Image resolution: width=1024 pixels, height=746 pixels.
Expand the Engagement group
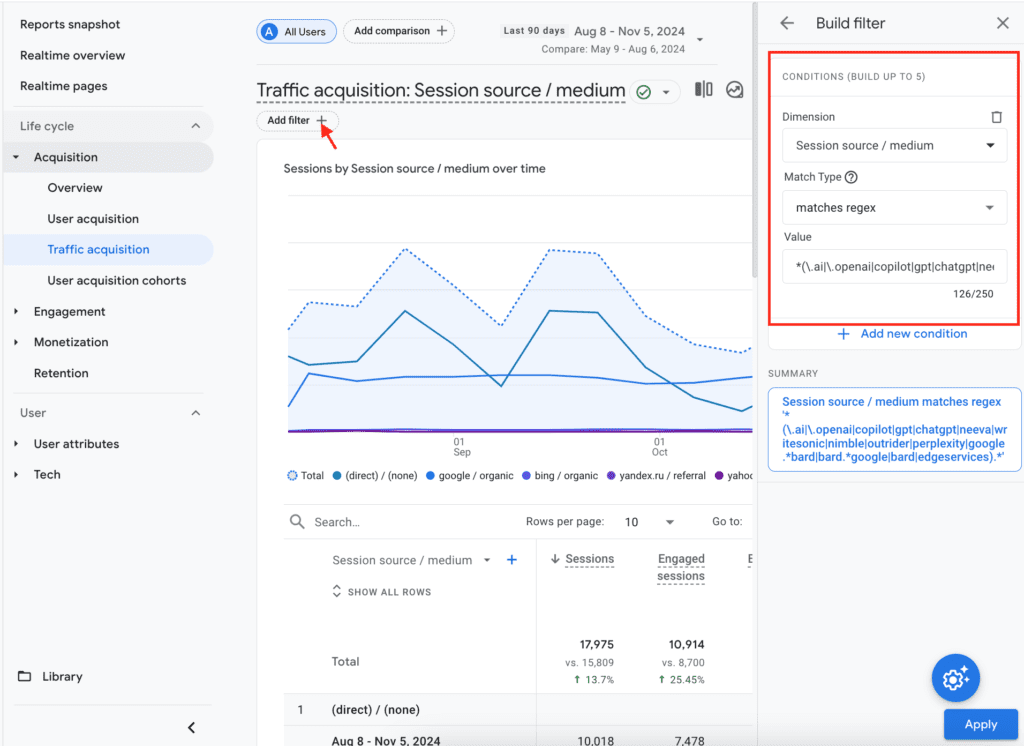tap(16, 312)
